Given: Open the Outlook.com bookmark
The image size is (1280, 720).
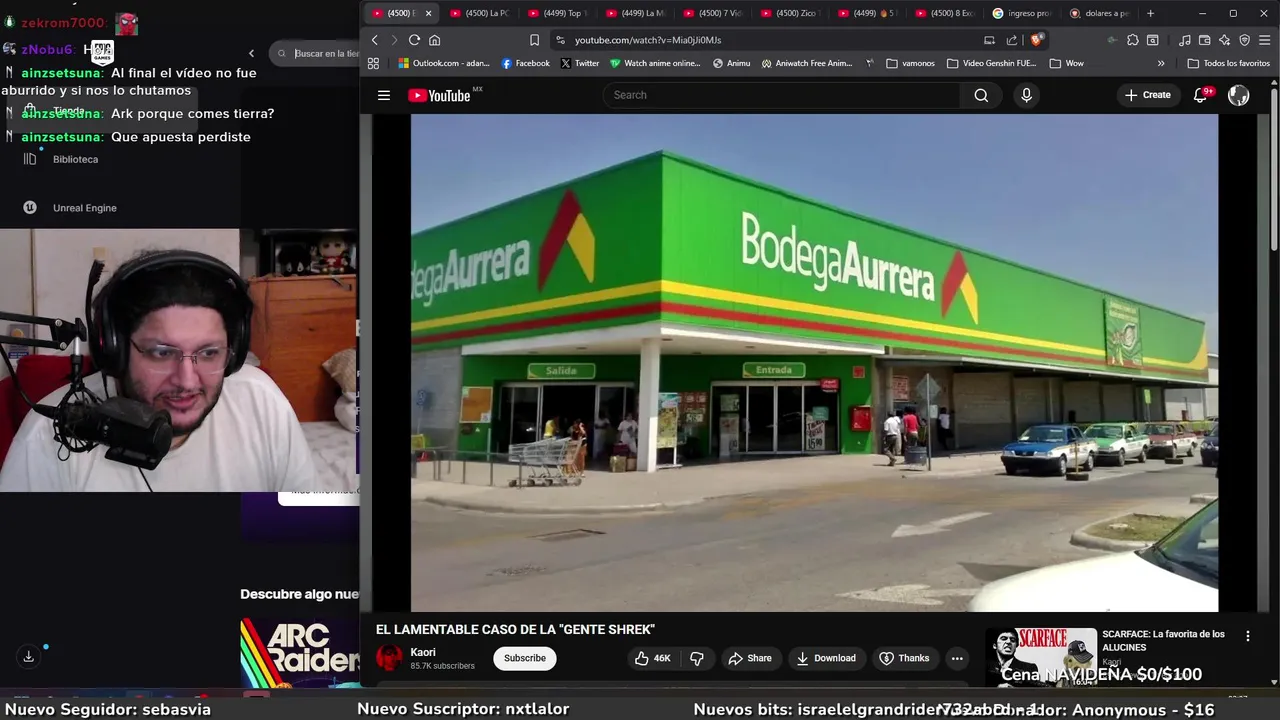Looking at the screenshot, I should (x=444, y=63).
